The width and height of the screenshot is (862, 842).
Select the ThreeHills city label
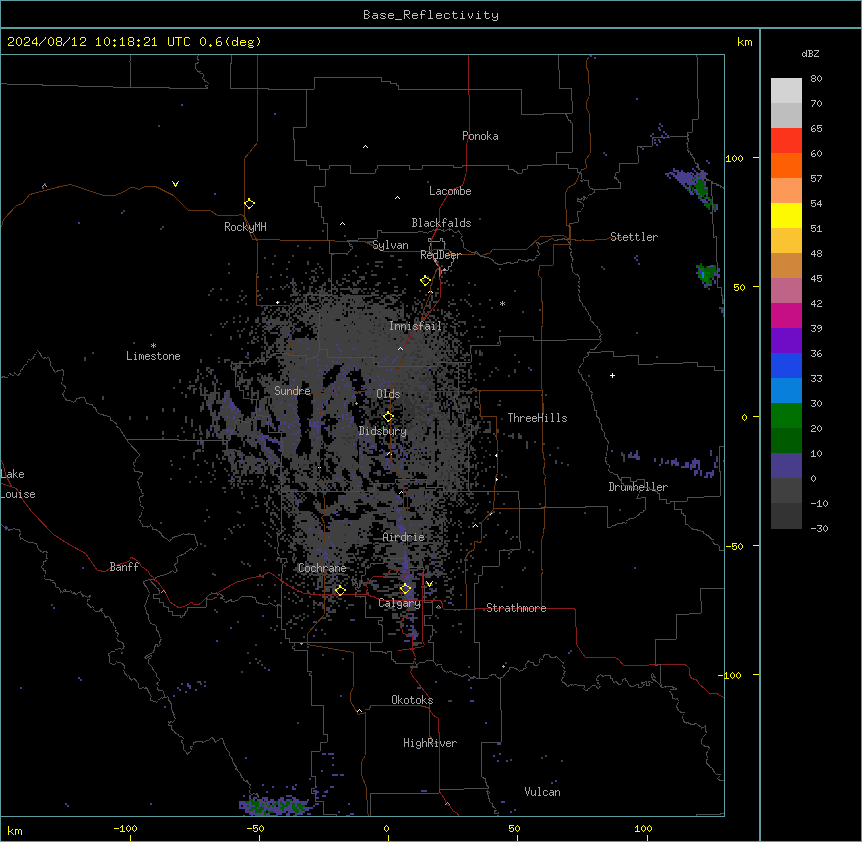(x=537, y=418)
